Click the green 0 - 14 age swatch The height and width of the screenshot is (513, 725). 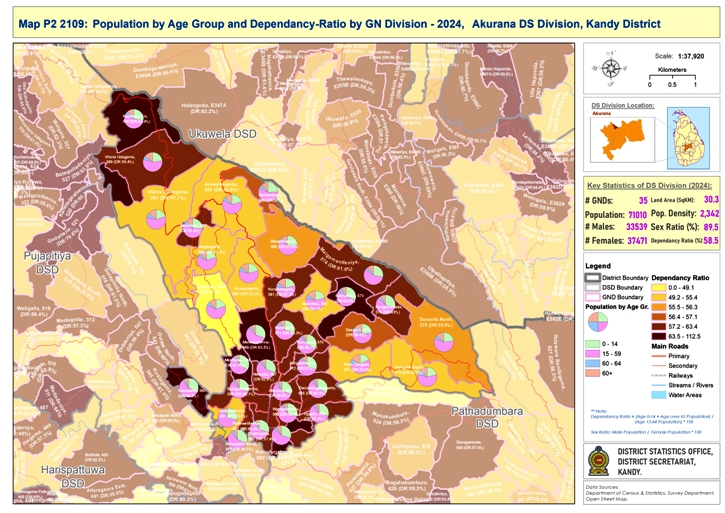(x=593, y=344)
